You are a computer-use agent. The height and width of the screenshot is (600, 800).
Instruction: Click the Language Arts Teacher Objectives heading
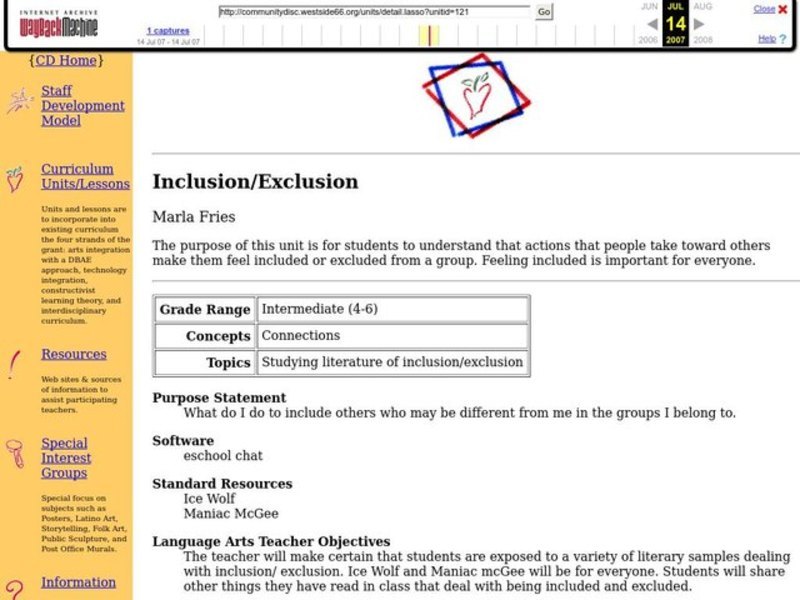coord(271,541)
